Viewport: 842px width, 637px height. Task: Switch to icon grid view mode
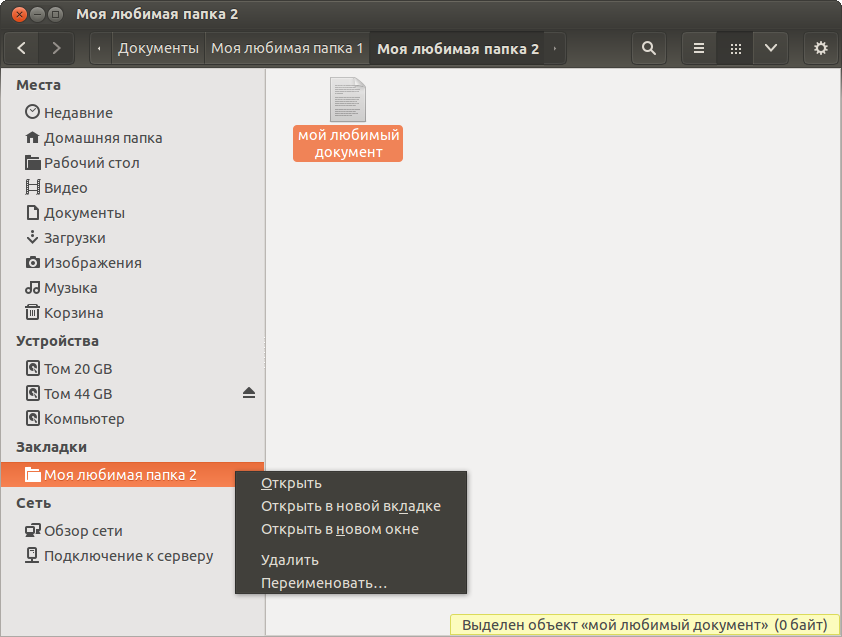pos(735,48)
